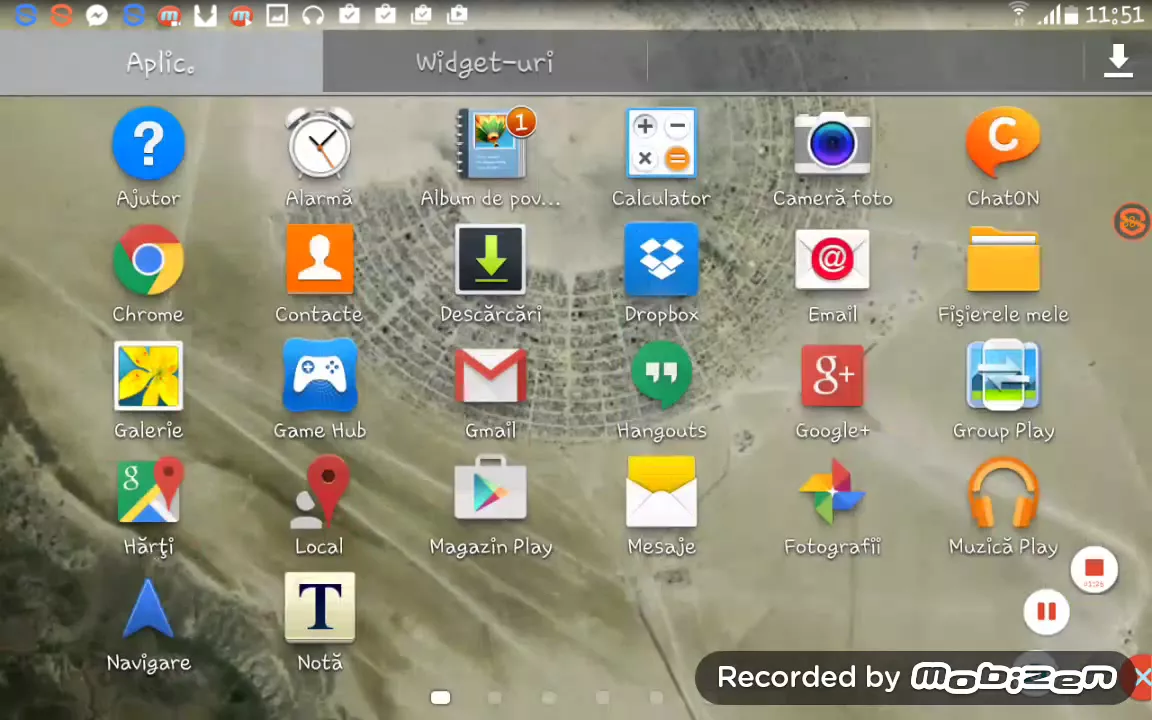Go to the fourth app page indicator
Viewport: 1152px width, 720px height.
[602, 697]
